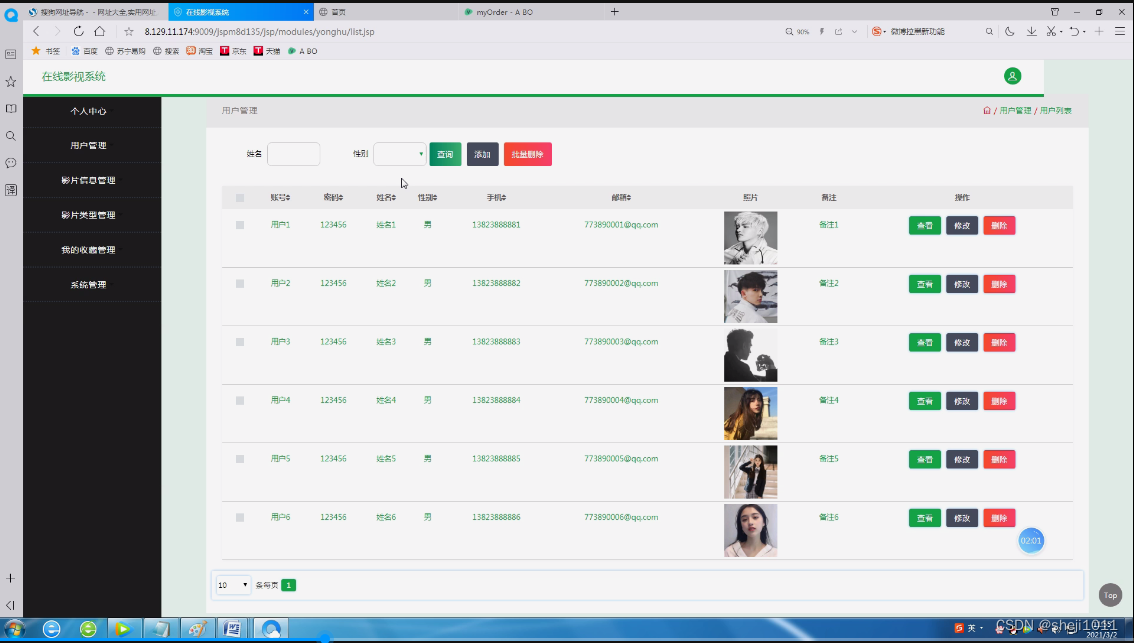Sort the table by 邮箱 column
The width and height of the screenshot is (1134, 643).
pos(621,197)
